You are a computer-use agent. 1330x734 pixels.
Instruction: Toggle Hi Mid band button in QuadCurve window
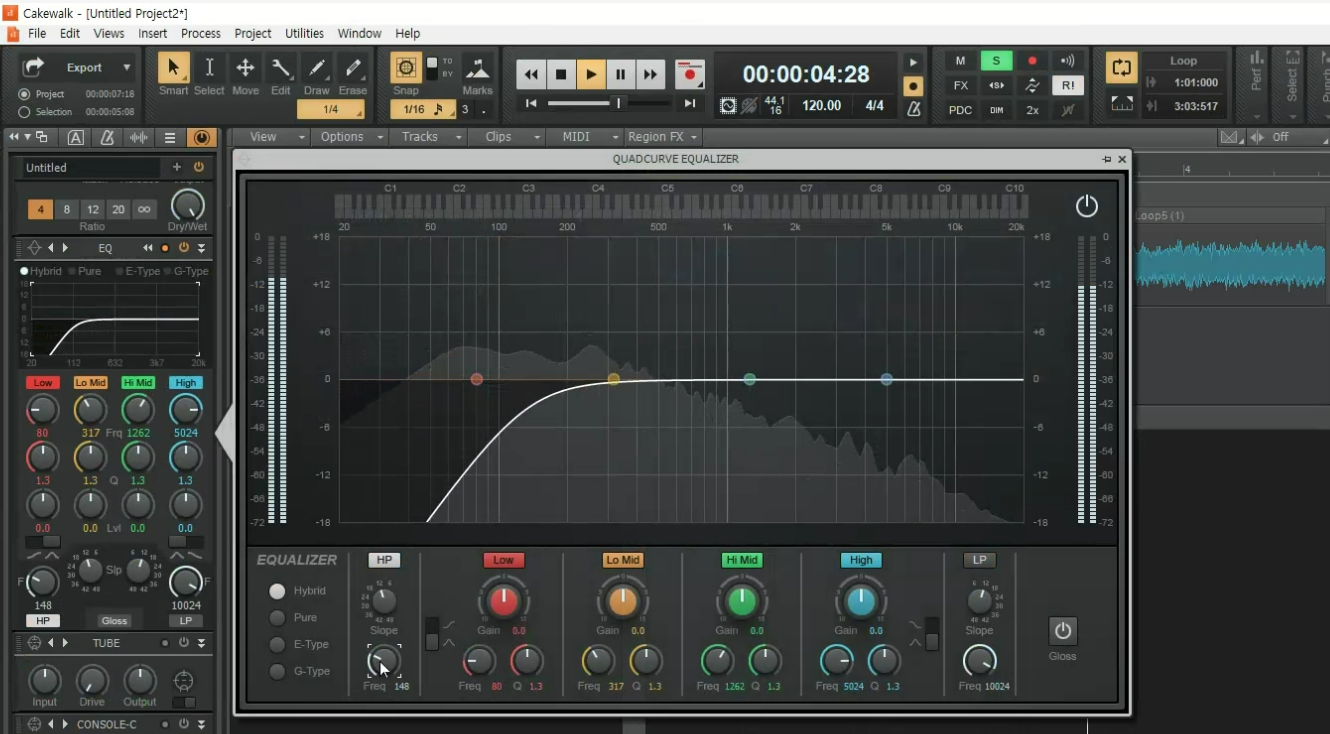(742, 560)
